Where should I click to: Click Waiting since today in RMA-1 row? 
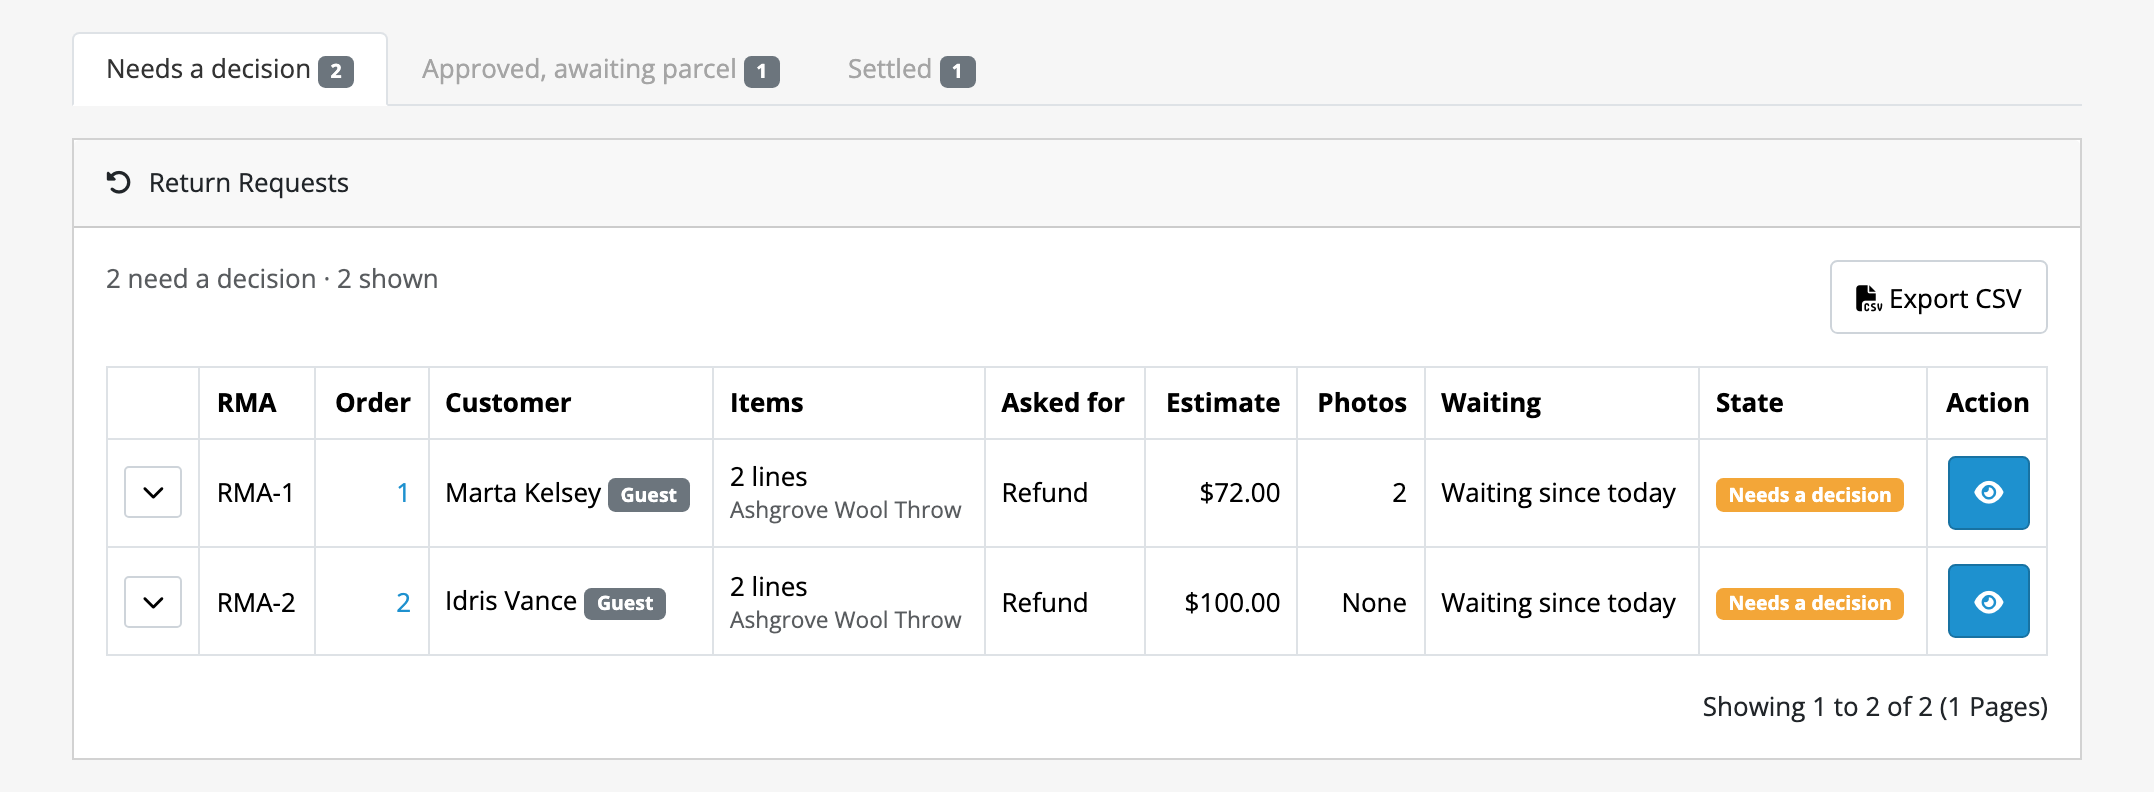(1558, 493)
